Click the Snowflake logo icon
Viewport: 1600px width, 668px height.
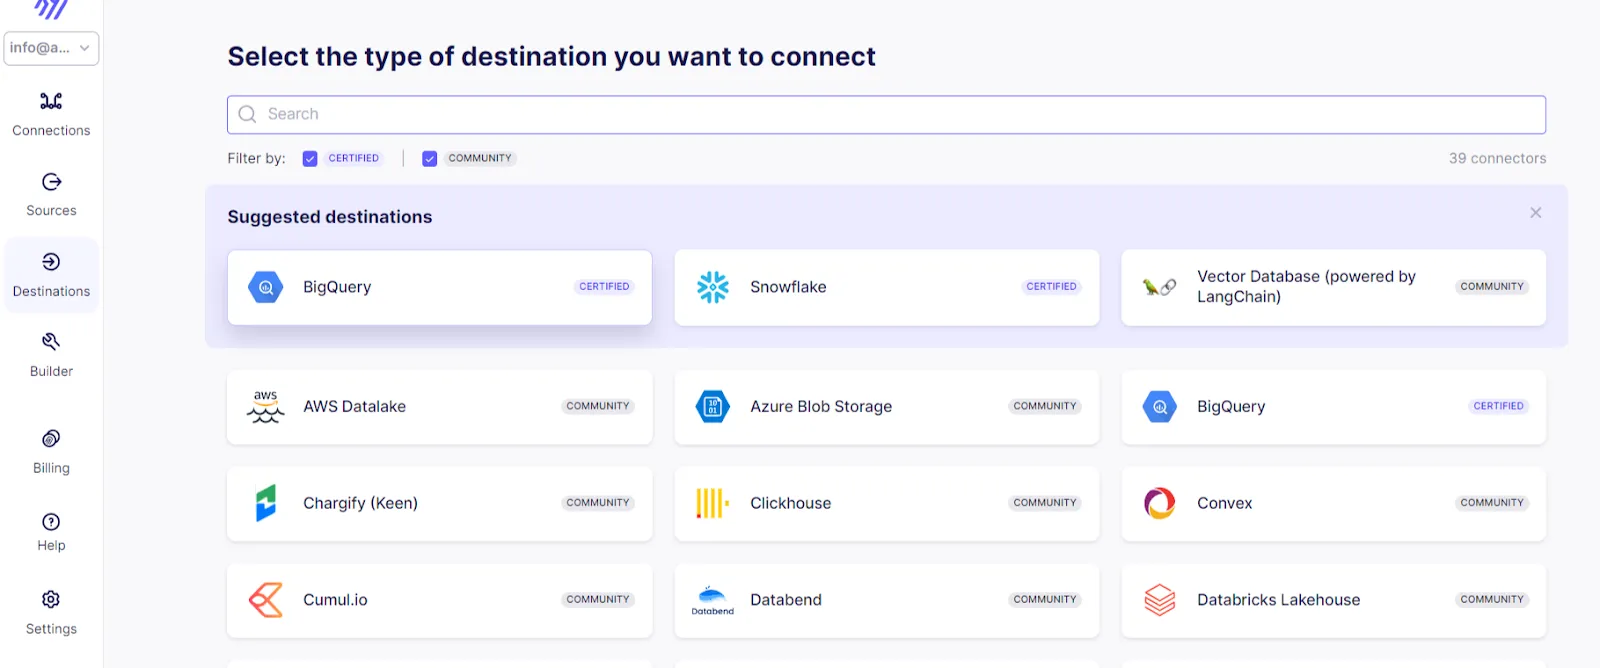click(x=713, y=287)
